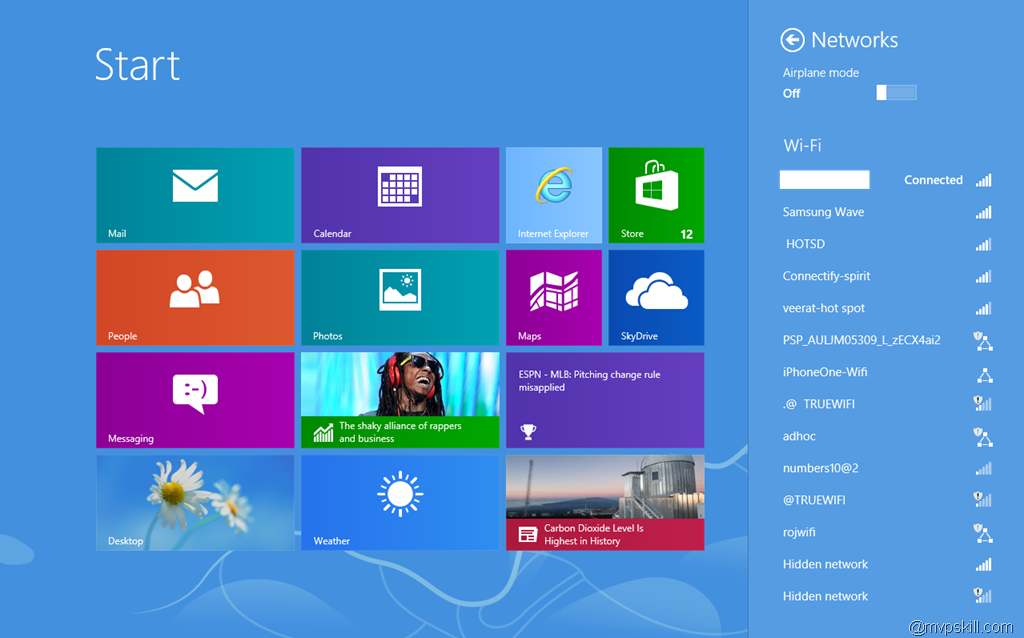Viewport: 1024px width, 638px height.
Task: Open the Photos tile
Action: [x=400, y=298]
